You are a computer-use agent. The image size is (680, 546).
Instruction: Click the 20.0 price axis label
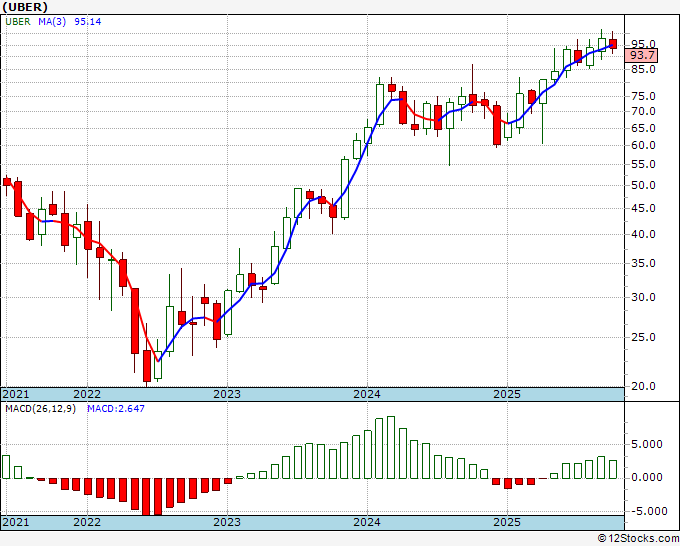pos(643,386)
